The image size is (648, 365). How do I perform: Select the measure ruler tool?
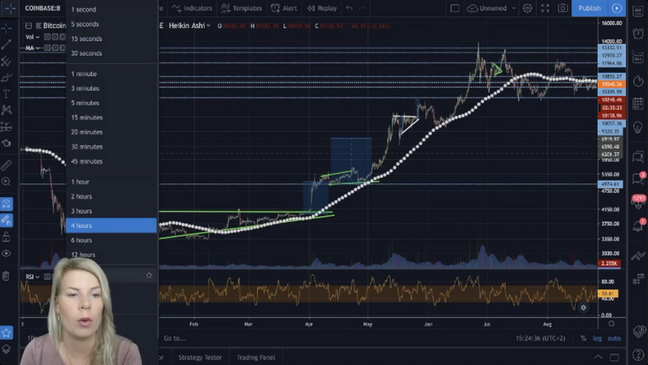pyautogui.click(x=6, y=165)
